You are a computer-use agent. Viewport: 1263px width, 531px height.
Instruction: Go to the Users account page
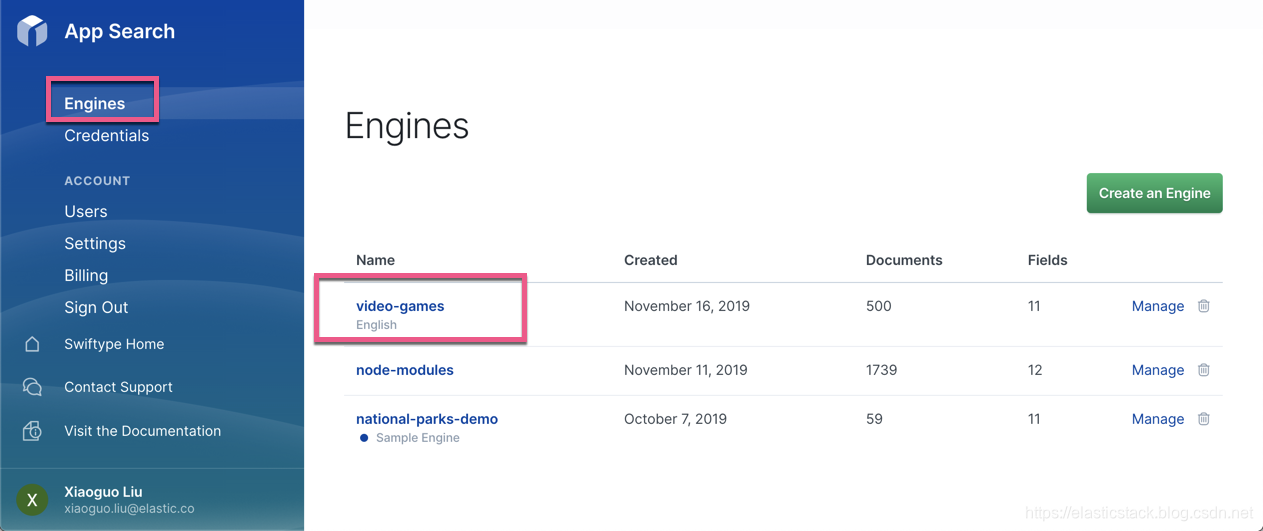pyautogui.click(x=86, y=212)
